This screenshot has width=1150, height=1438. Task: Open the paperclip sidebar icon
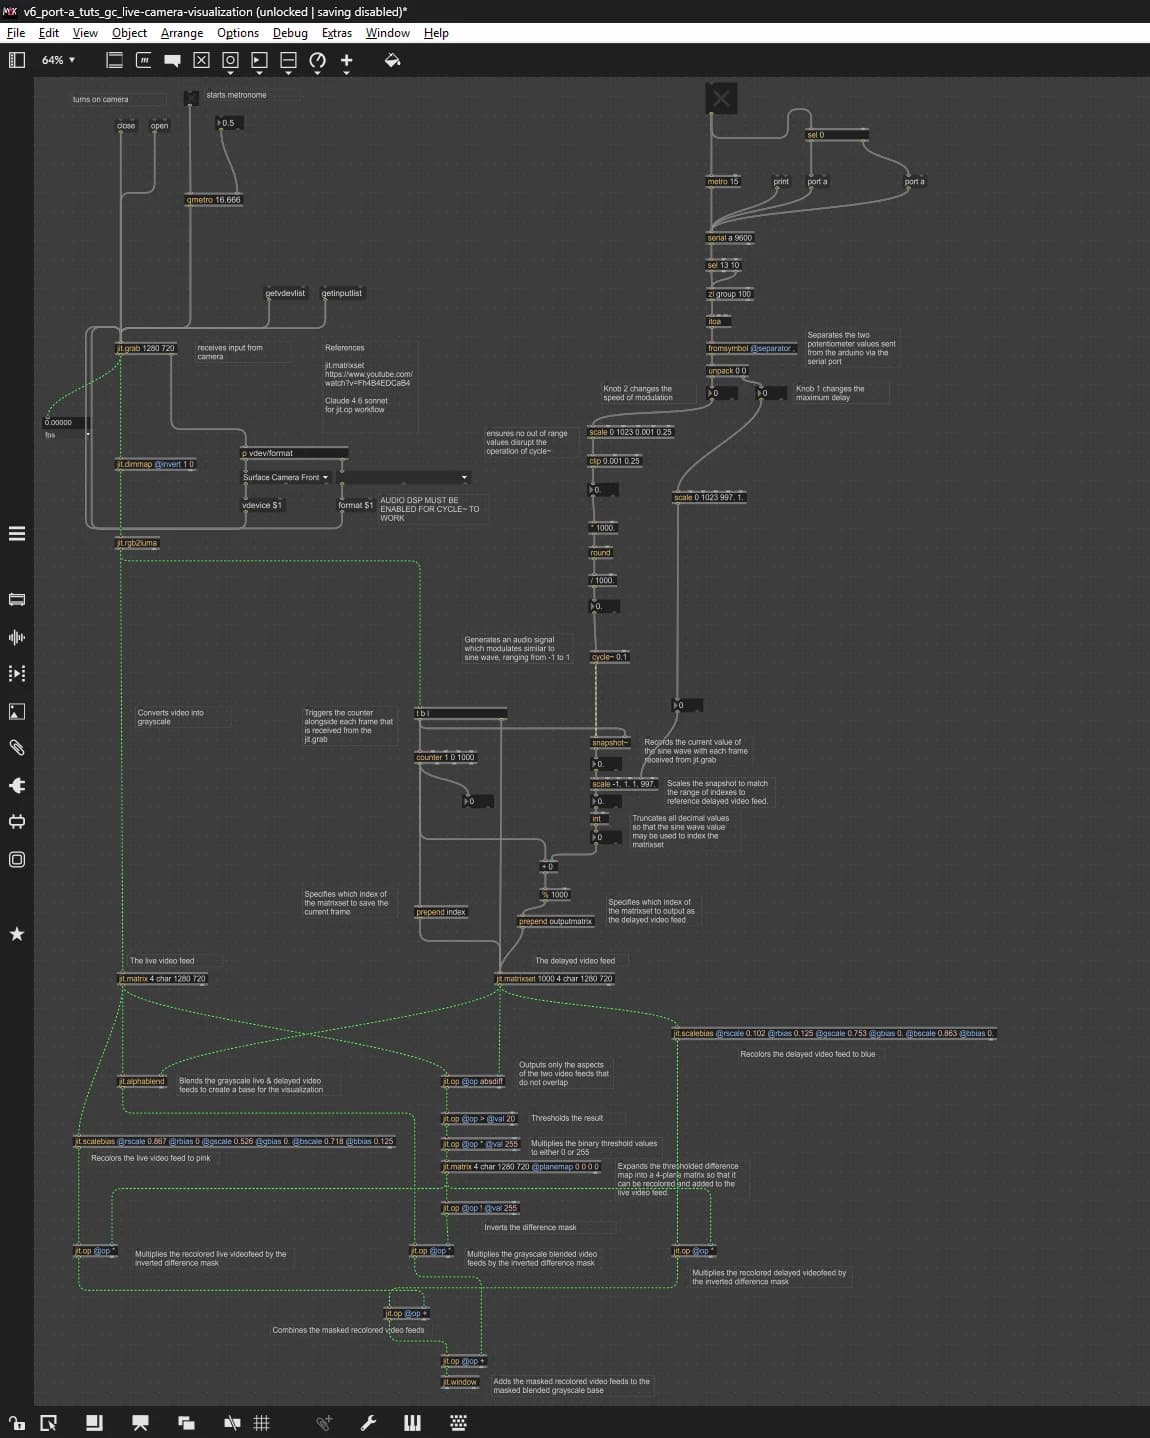click(x=17, y=747)
